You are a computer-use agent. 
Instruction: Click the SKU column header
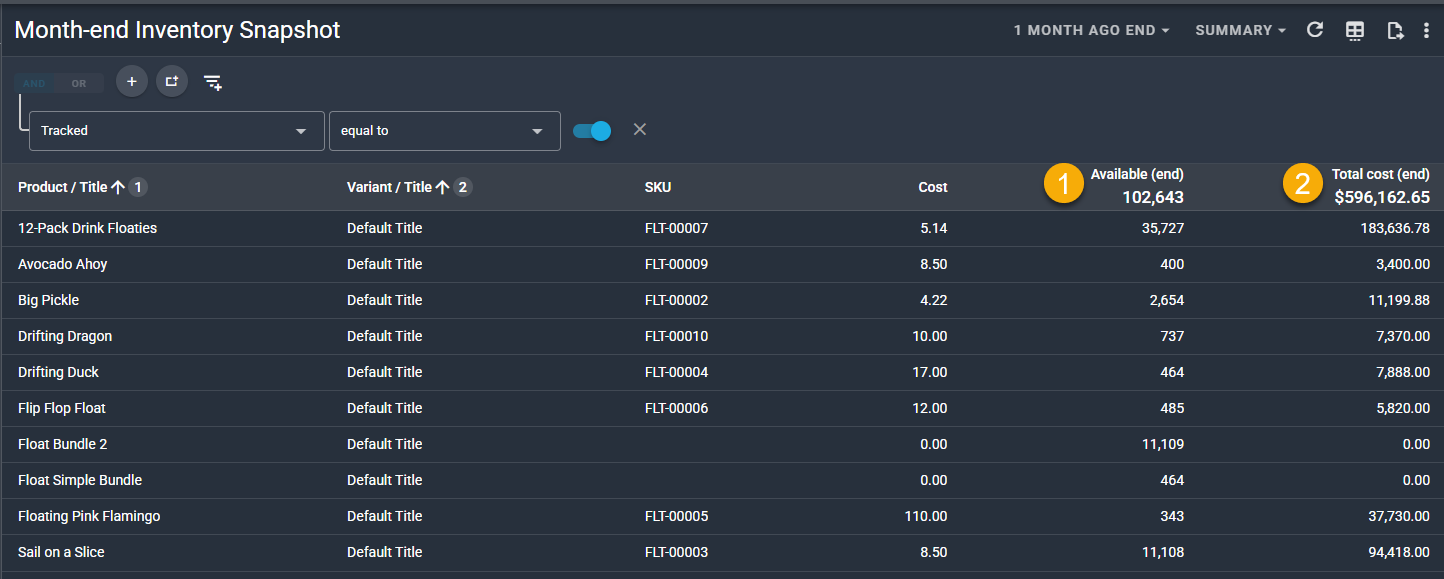658,187
